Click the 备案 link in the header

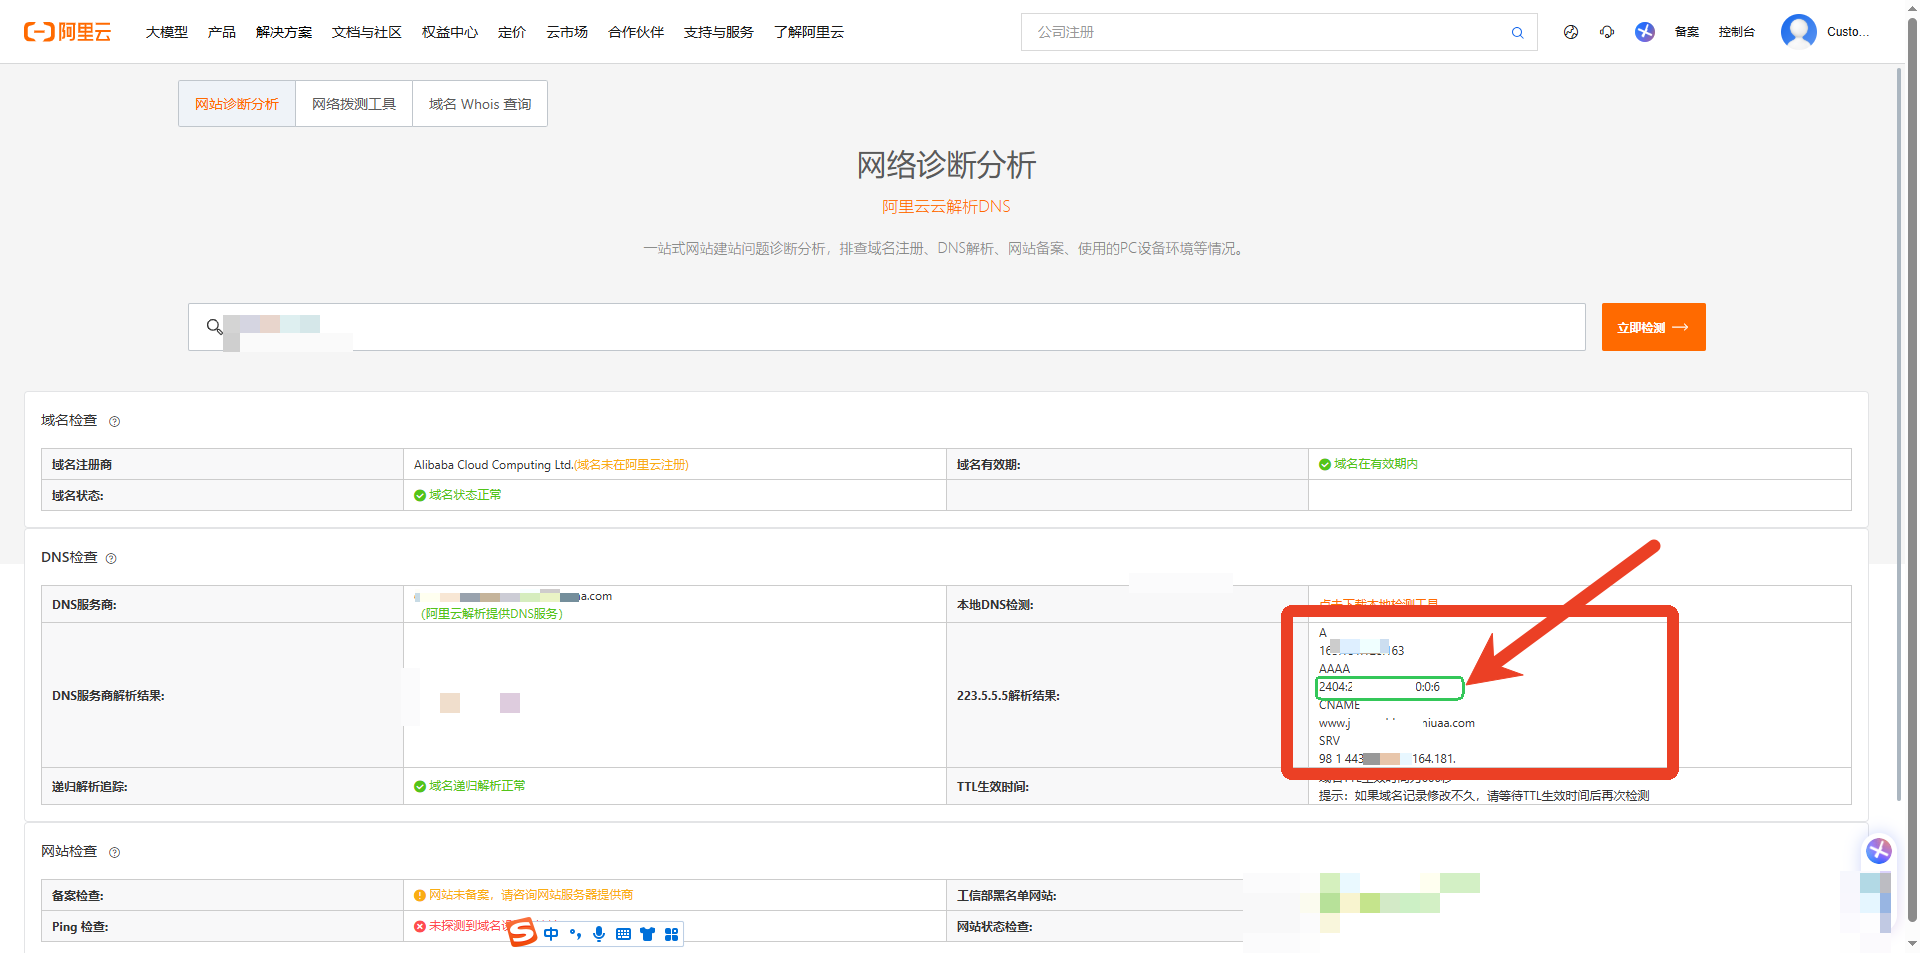(x=1687, y=32)
